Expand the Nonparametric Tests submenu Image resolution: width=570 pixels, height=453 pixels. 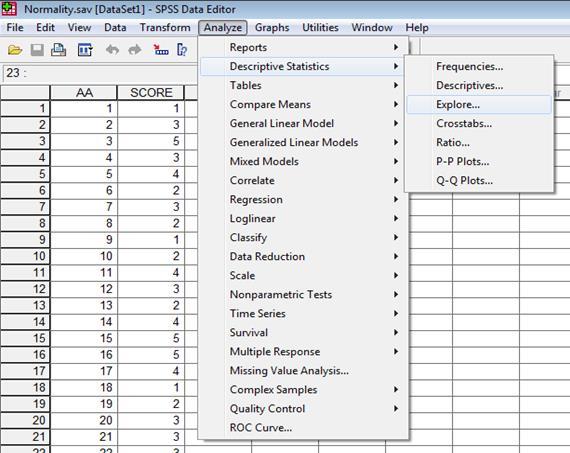tap(302, 294)
